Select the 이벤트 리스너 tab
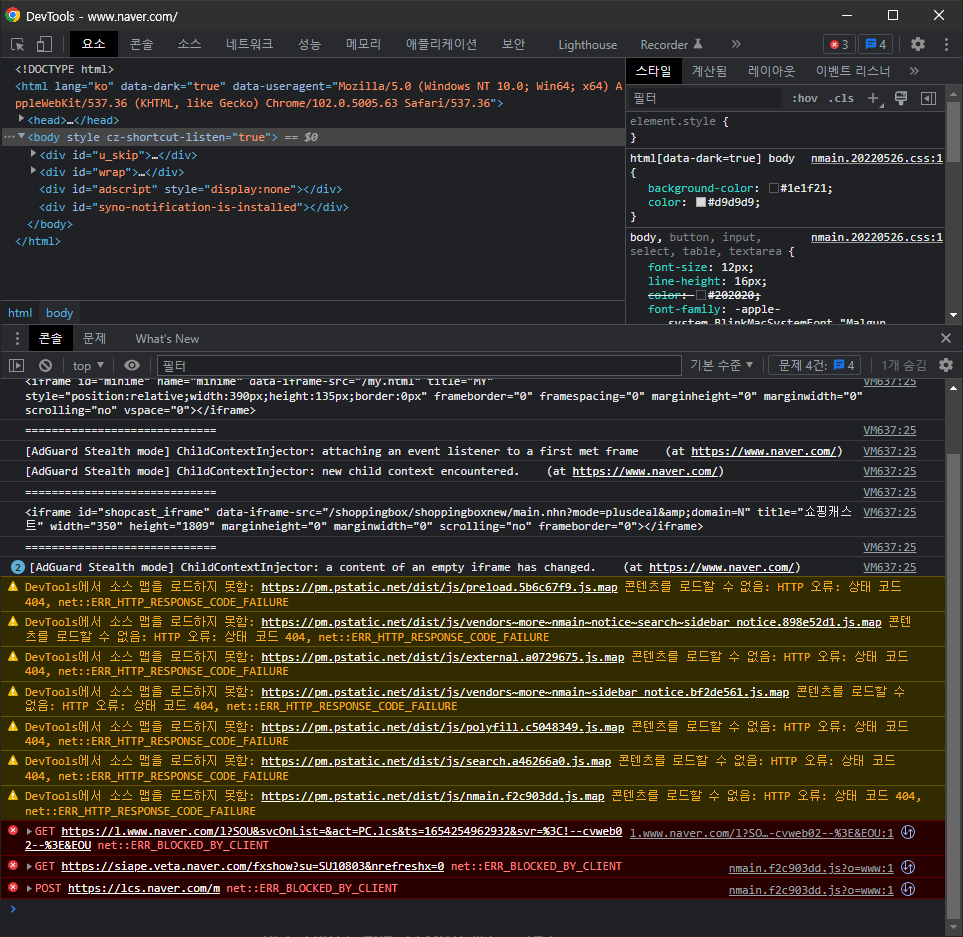Viewport: 963px width, 937px height. click(x=852, y=71)
